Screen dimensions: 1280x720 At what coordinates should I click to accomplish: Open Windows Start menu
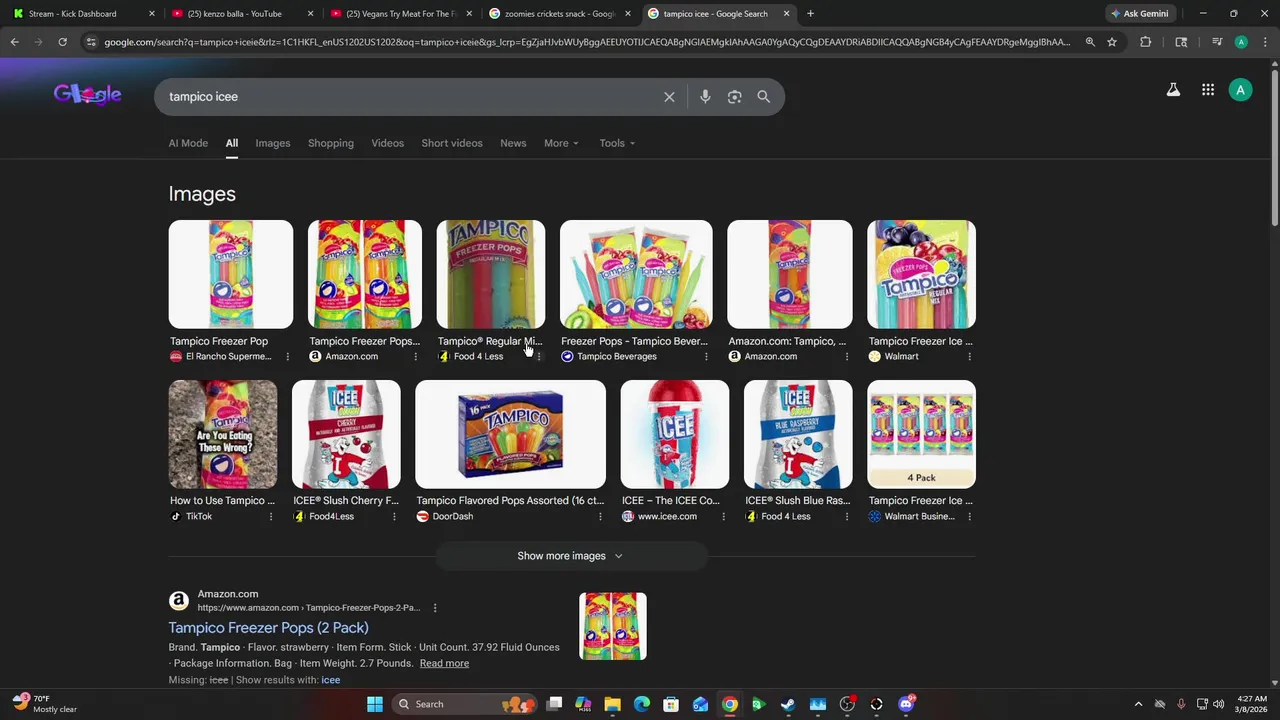click(x=375, y=704)
